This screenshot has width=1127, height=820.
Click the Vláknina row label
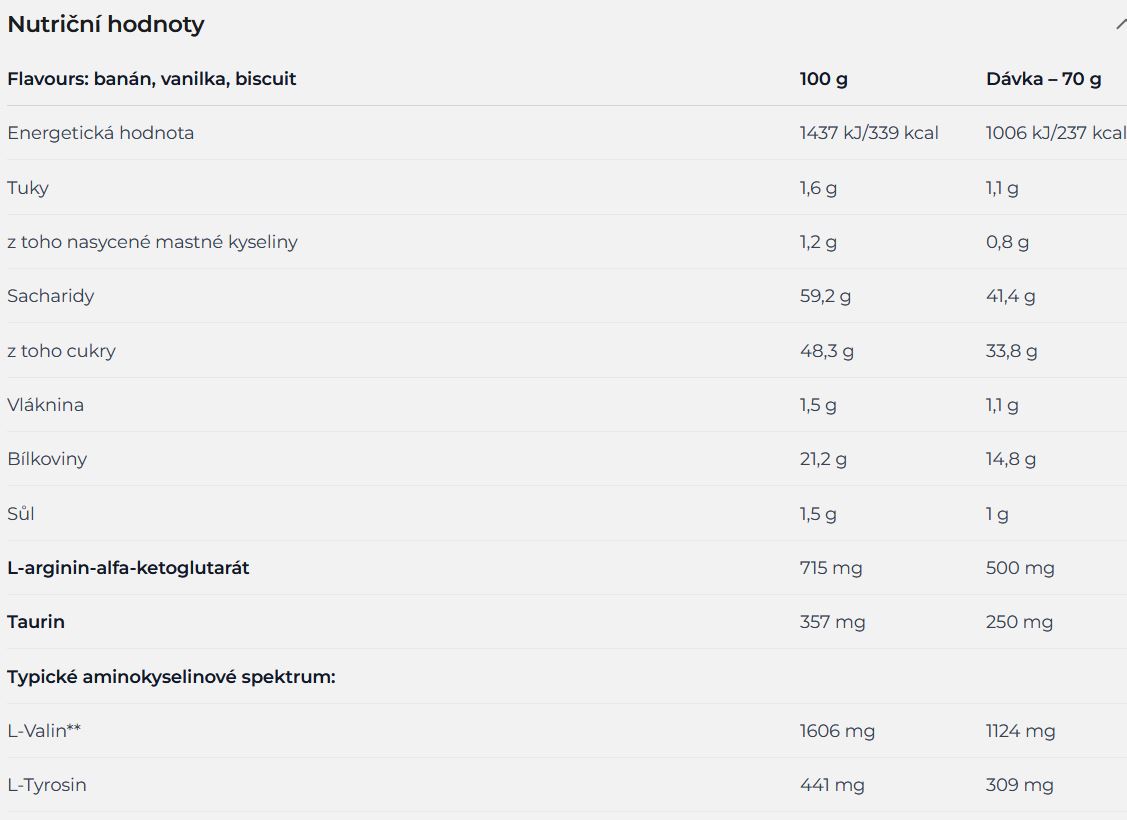(45, 405)
